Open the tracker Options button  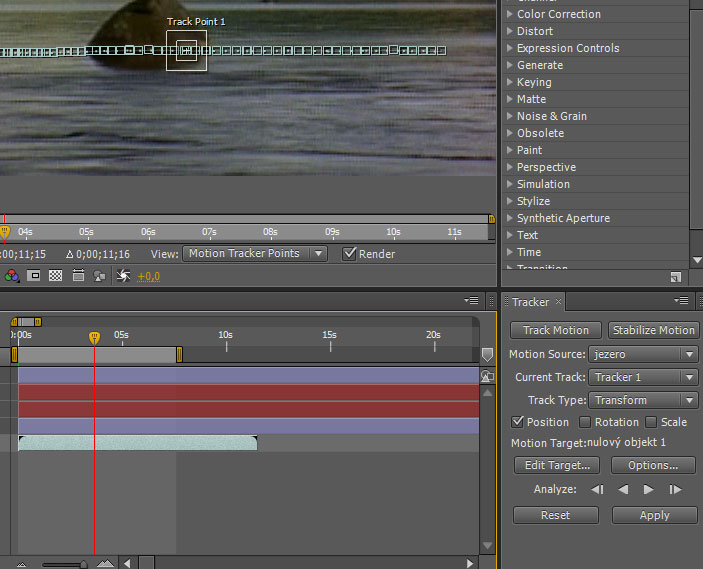(653, 465)
